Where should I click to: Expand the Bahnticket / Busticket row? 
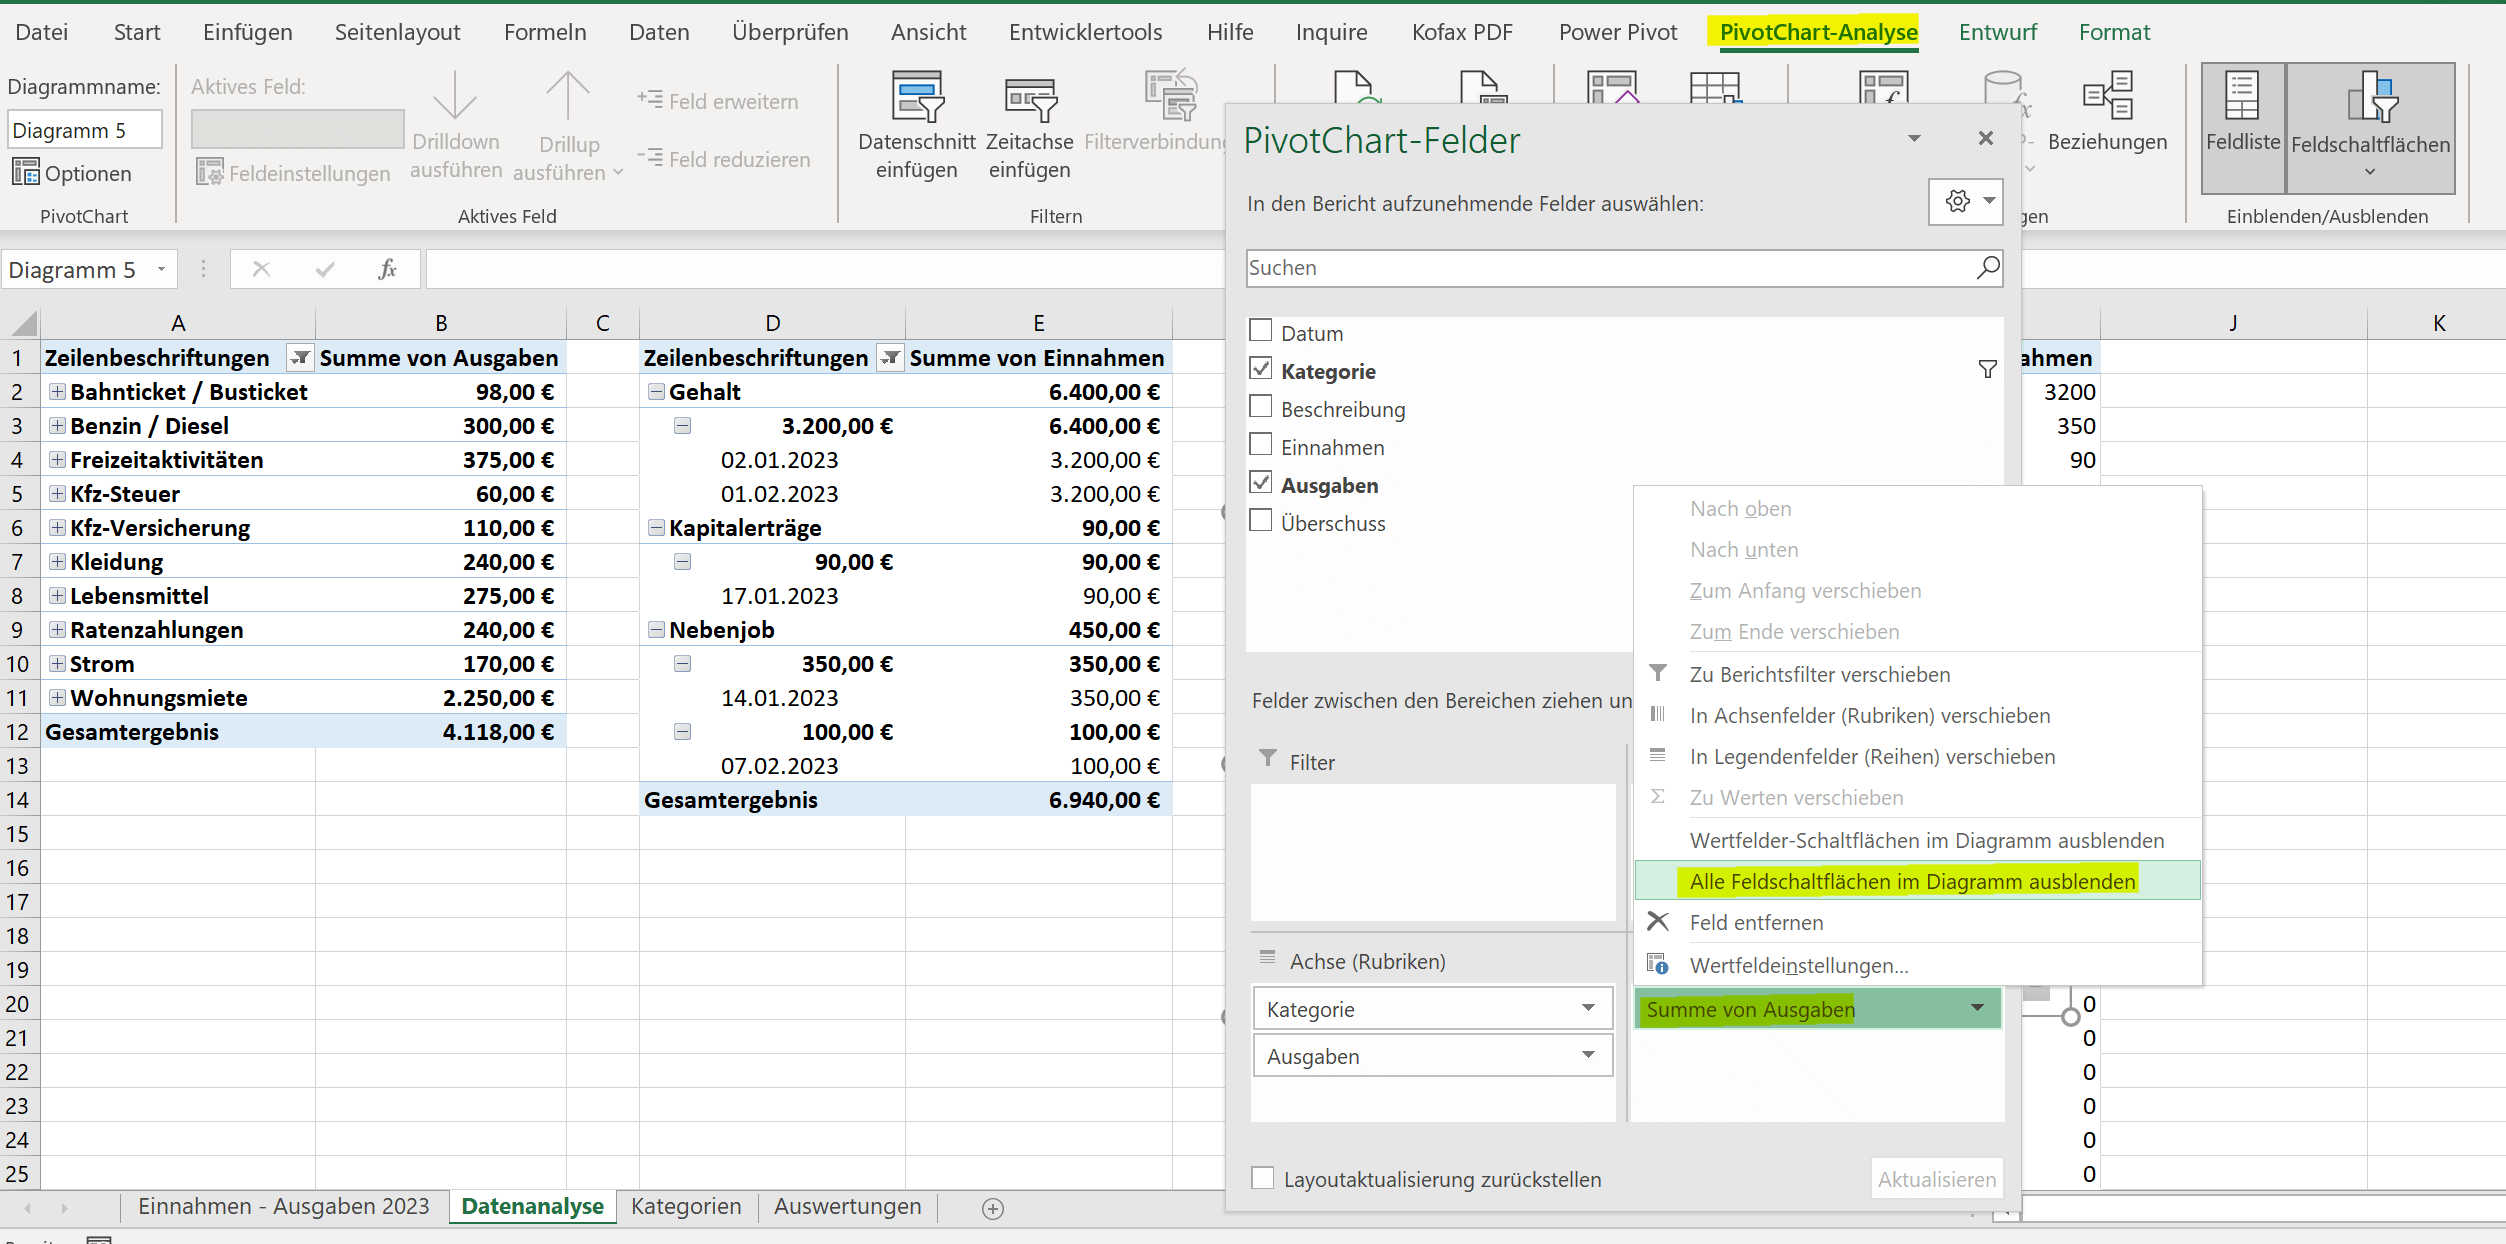pos(58,391)
